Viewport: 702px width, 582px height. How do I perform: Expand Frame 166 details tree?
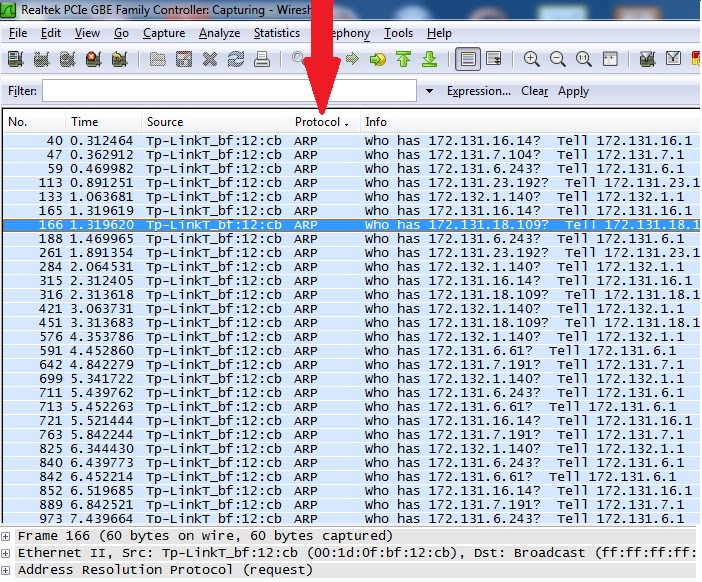(5, 536)
